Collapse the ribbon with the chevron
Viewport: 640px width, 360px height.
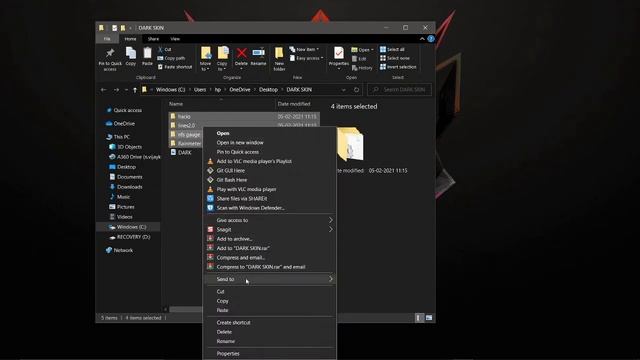coord(422,39)
